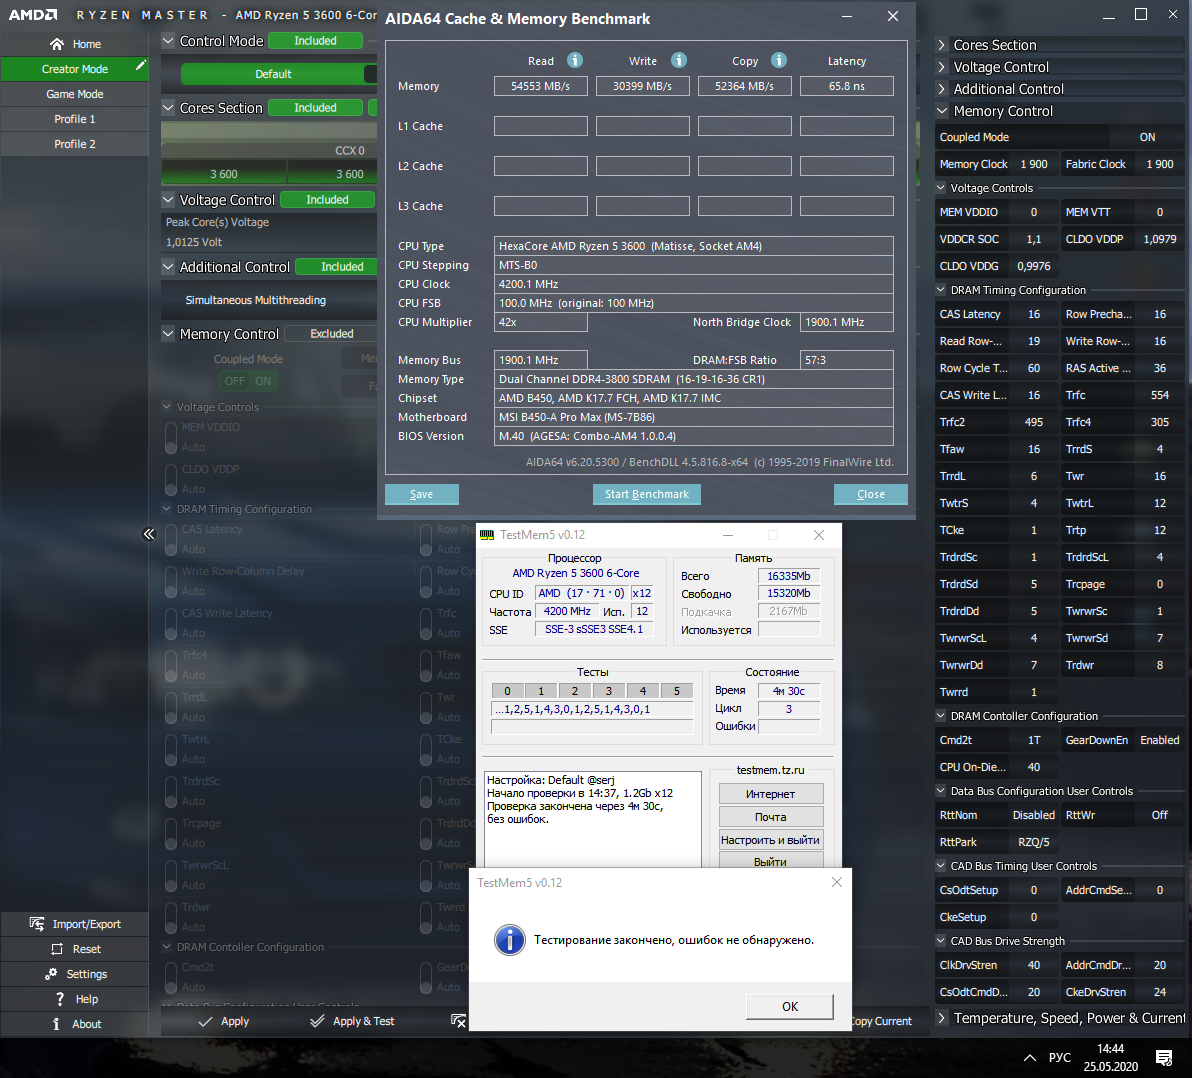The height and width of the screenshot is (1078, 1192).
Task: Click Почта button in TestMem5
Action: pos(770,816)
